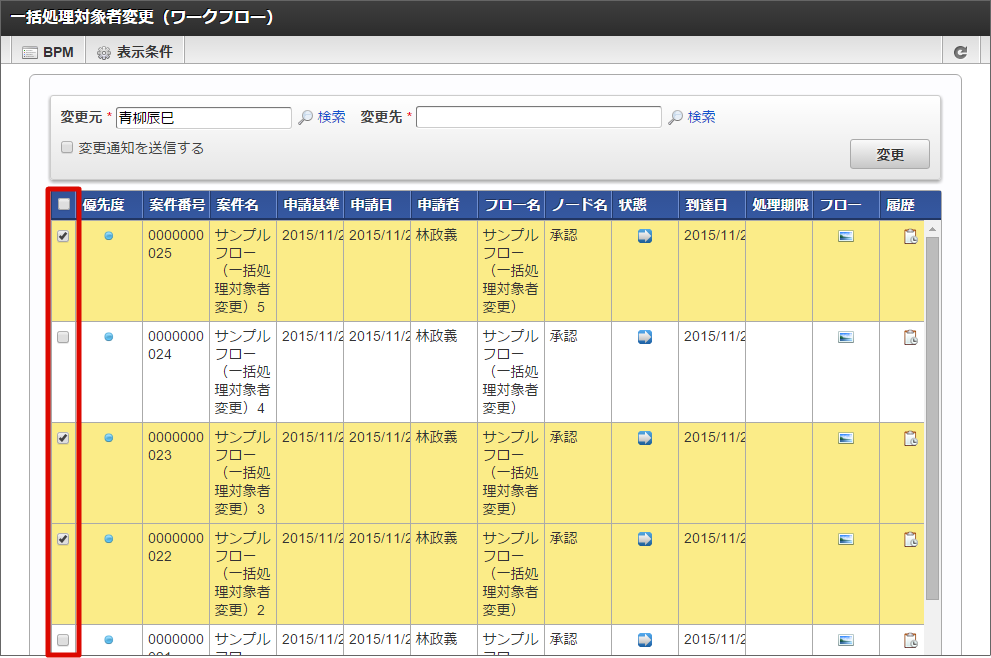This screenshot has width=991, height=658.
Task: Open flow diagram icon for case 0000000025
Action: pyautogui.click(x=846, y=236)
